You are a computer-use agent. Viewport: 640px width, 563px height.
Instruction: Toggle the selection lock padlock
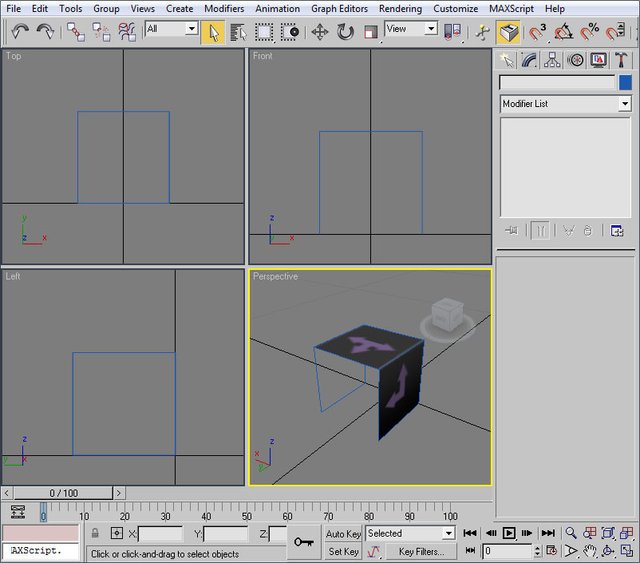click(96, 534)
